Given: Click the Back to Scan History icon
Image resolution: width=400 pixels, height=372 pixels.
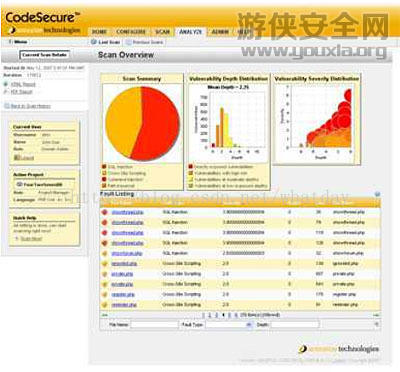Looking at the screenshot, I should (x=6, y=106).
